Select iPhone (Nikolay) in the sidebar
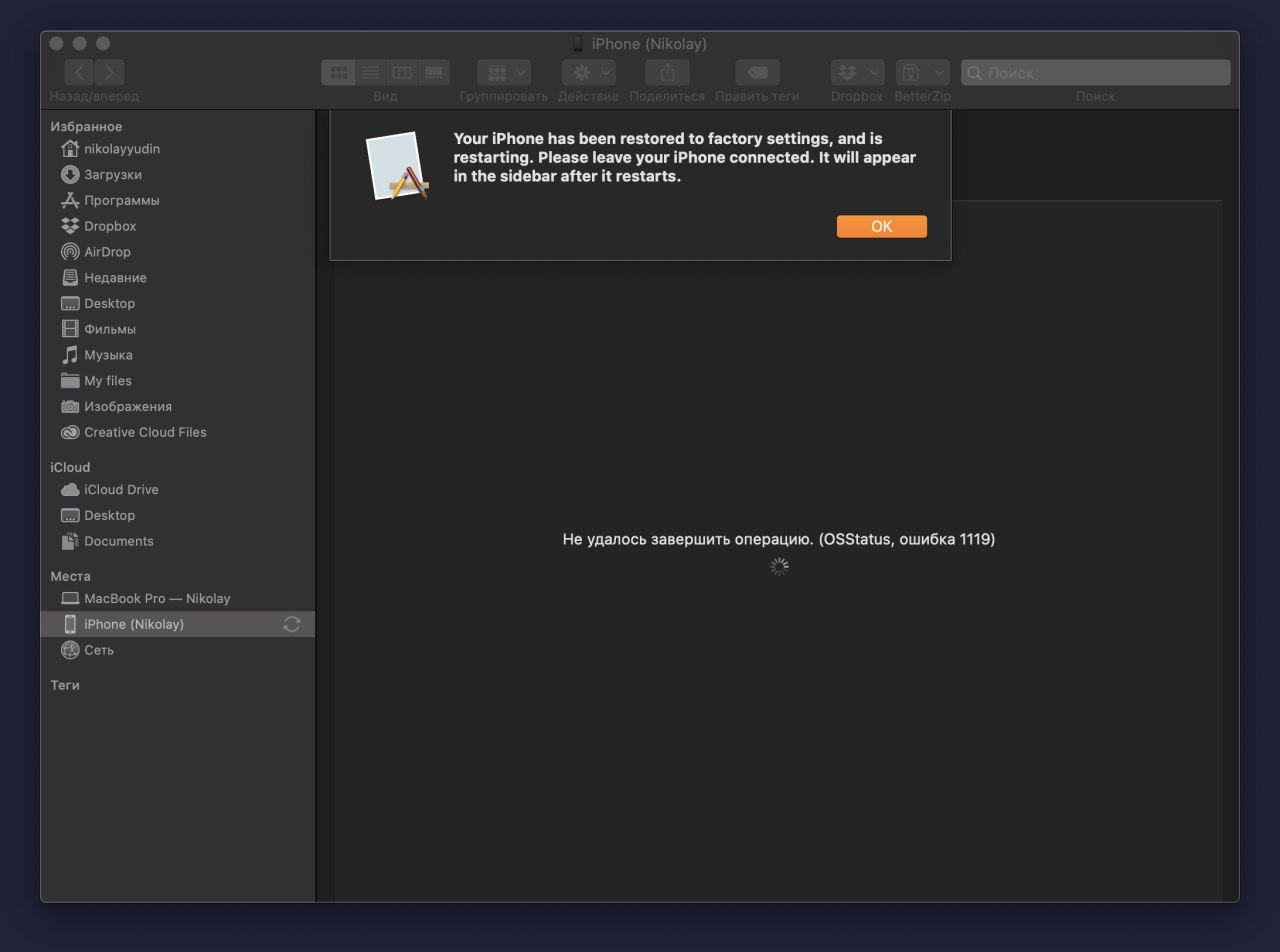The image size is (1280, 952). [x=178, y=624]
